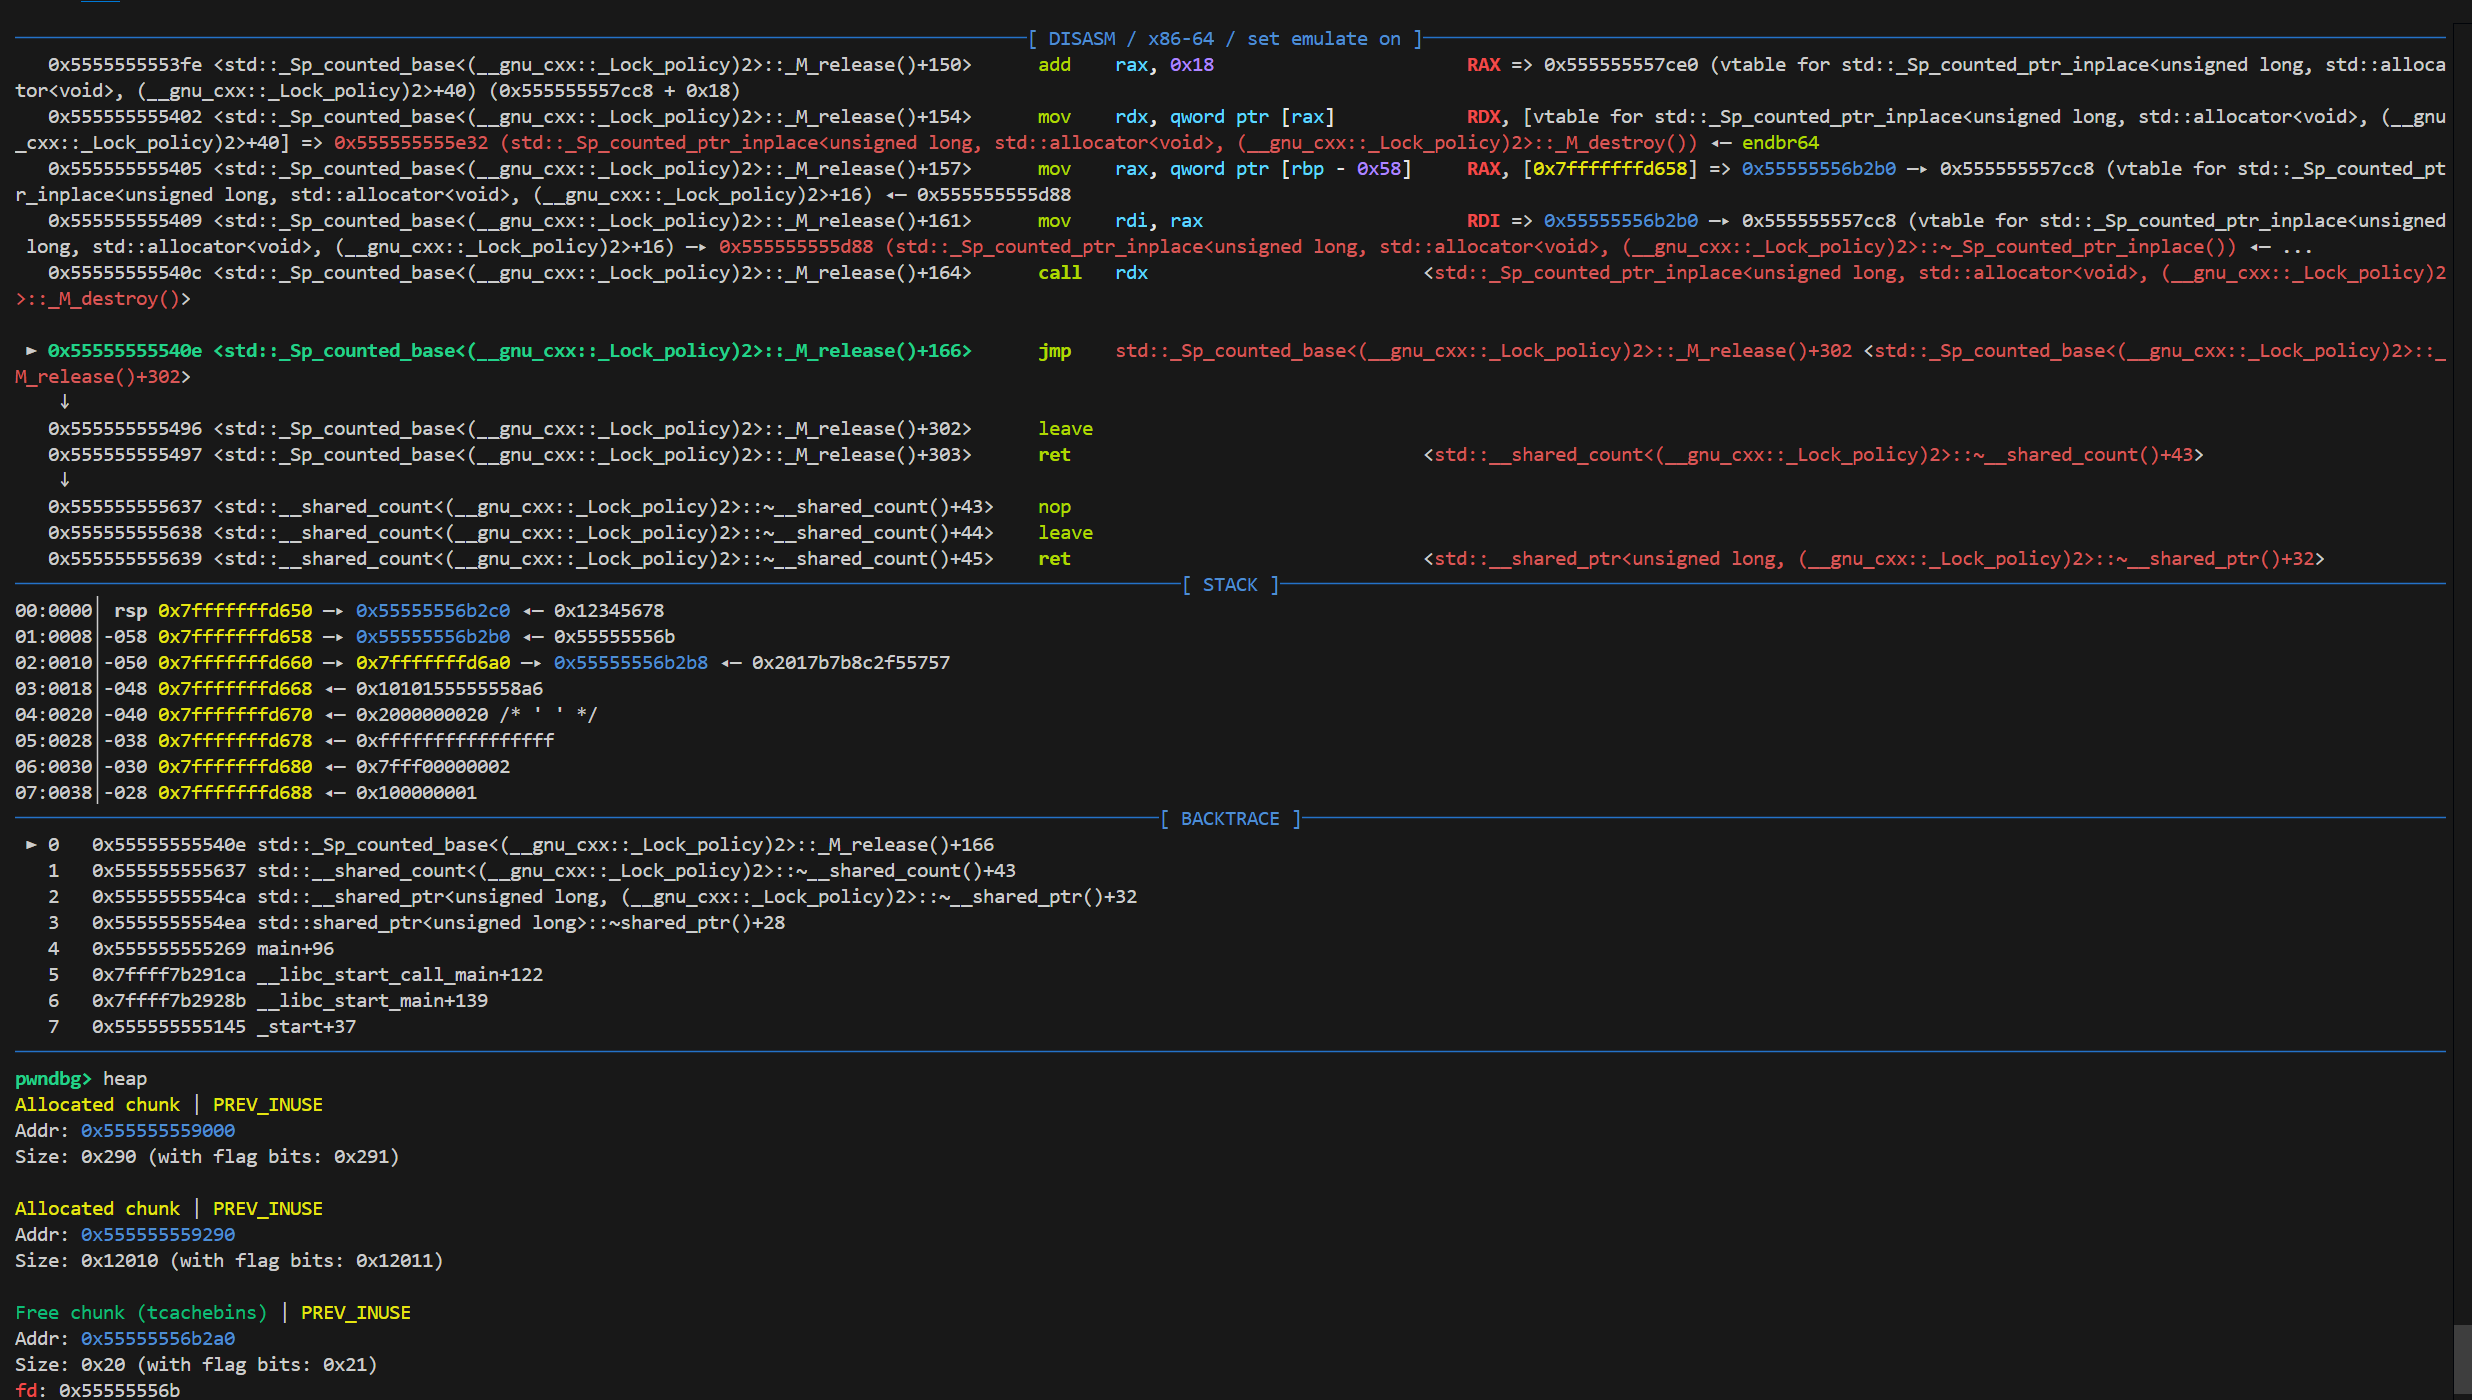Click the fd: 0x55555556b value line
Image resolution: width=2472 pixels, height=1400 pixels.
point(98,1390)
